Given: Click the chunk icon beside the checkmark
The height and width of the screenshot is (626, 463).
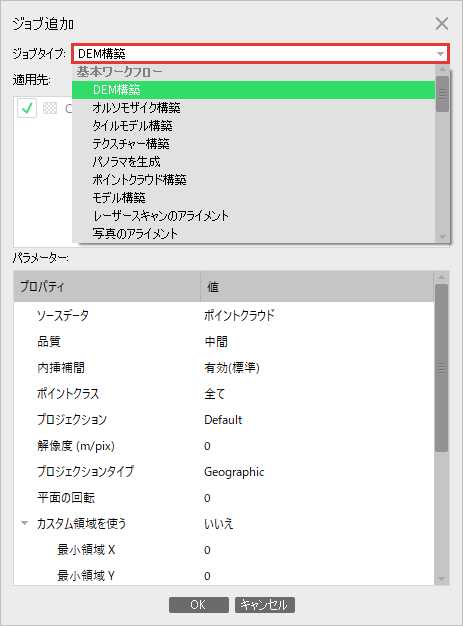Looking at the screenshot, I should pyautogui.click(x=50, y=108).
